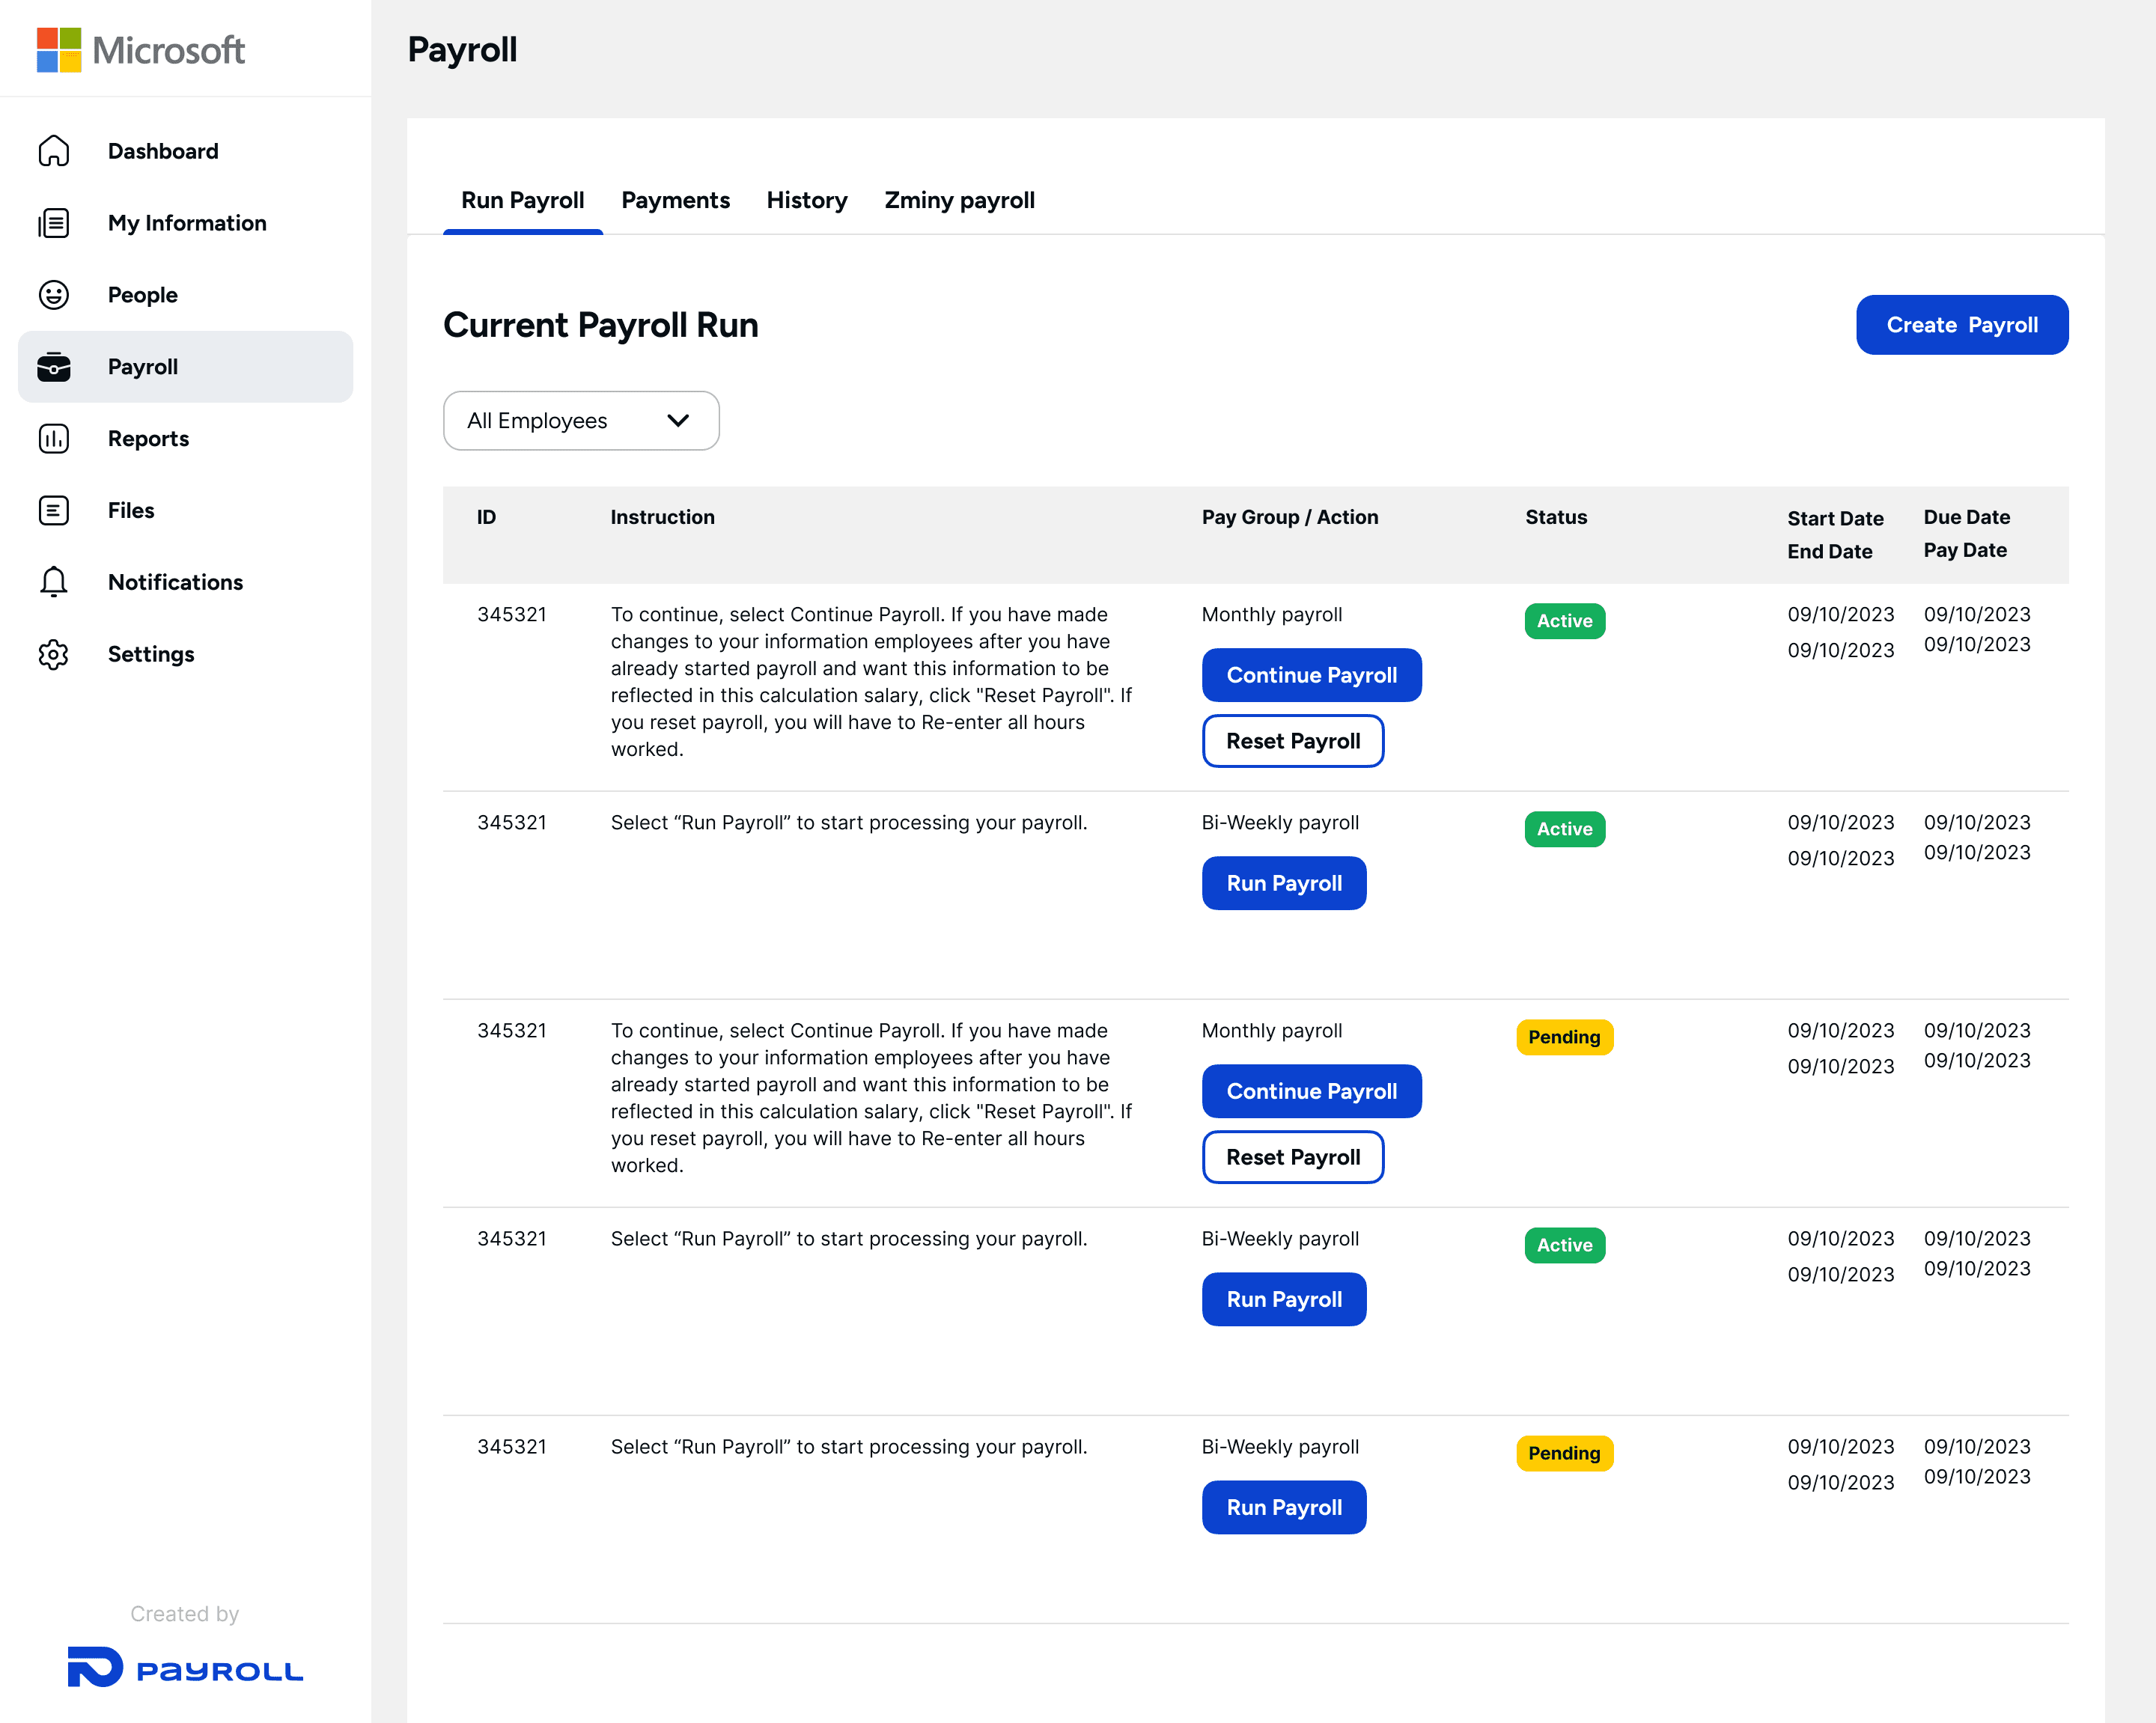Click the Microsoft logo
The image size is (2156, 1723).
click(141, 50)
